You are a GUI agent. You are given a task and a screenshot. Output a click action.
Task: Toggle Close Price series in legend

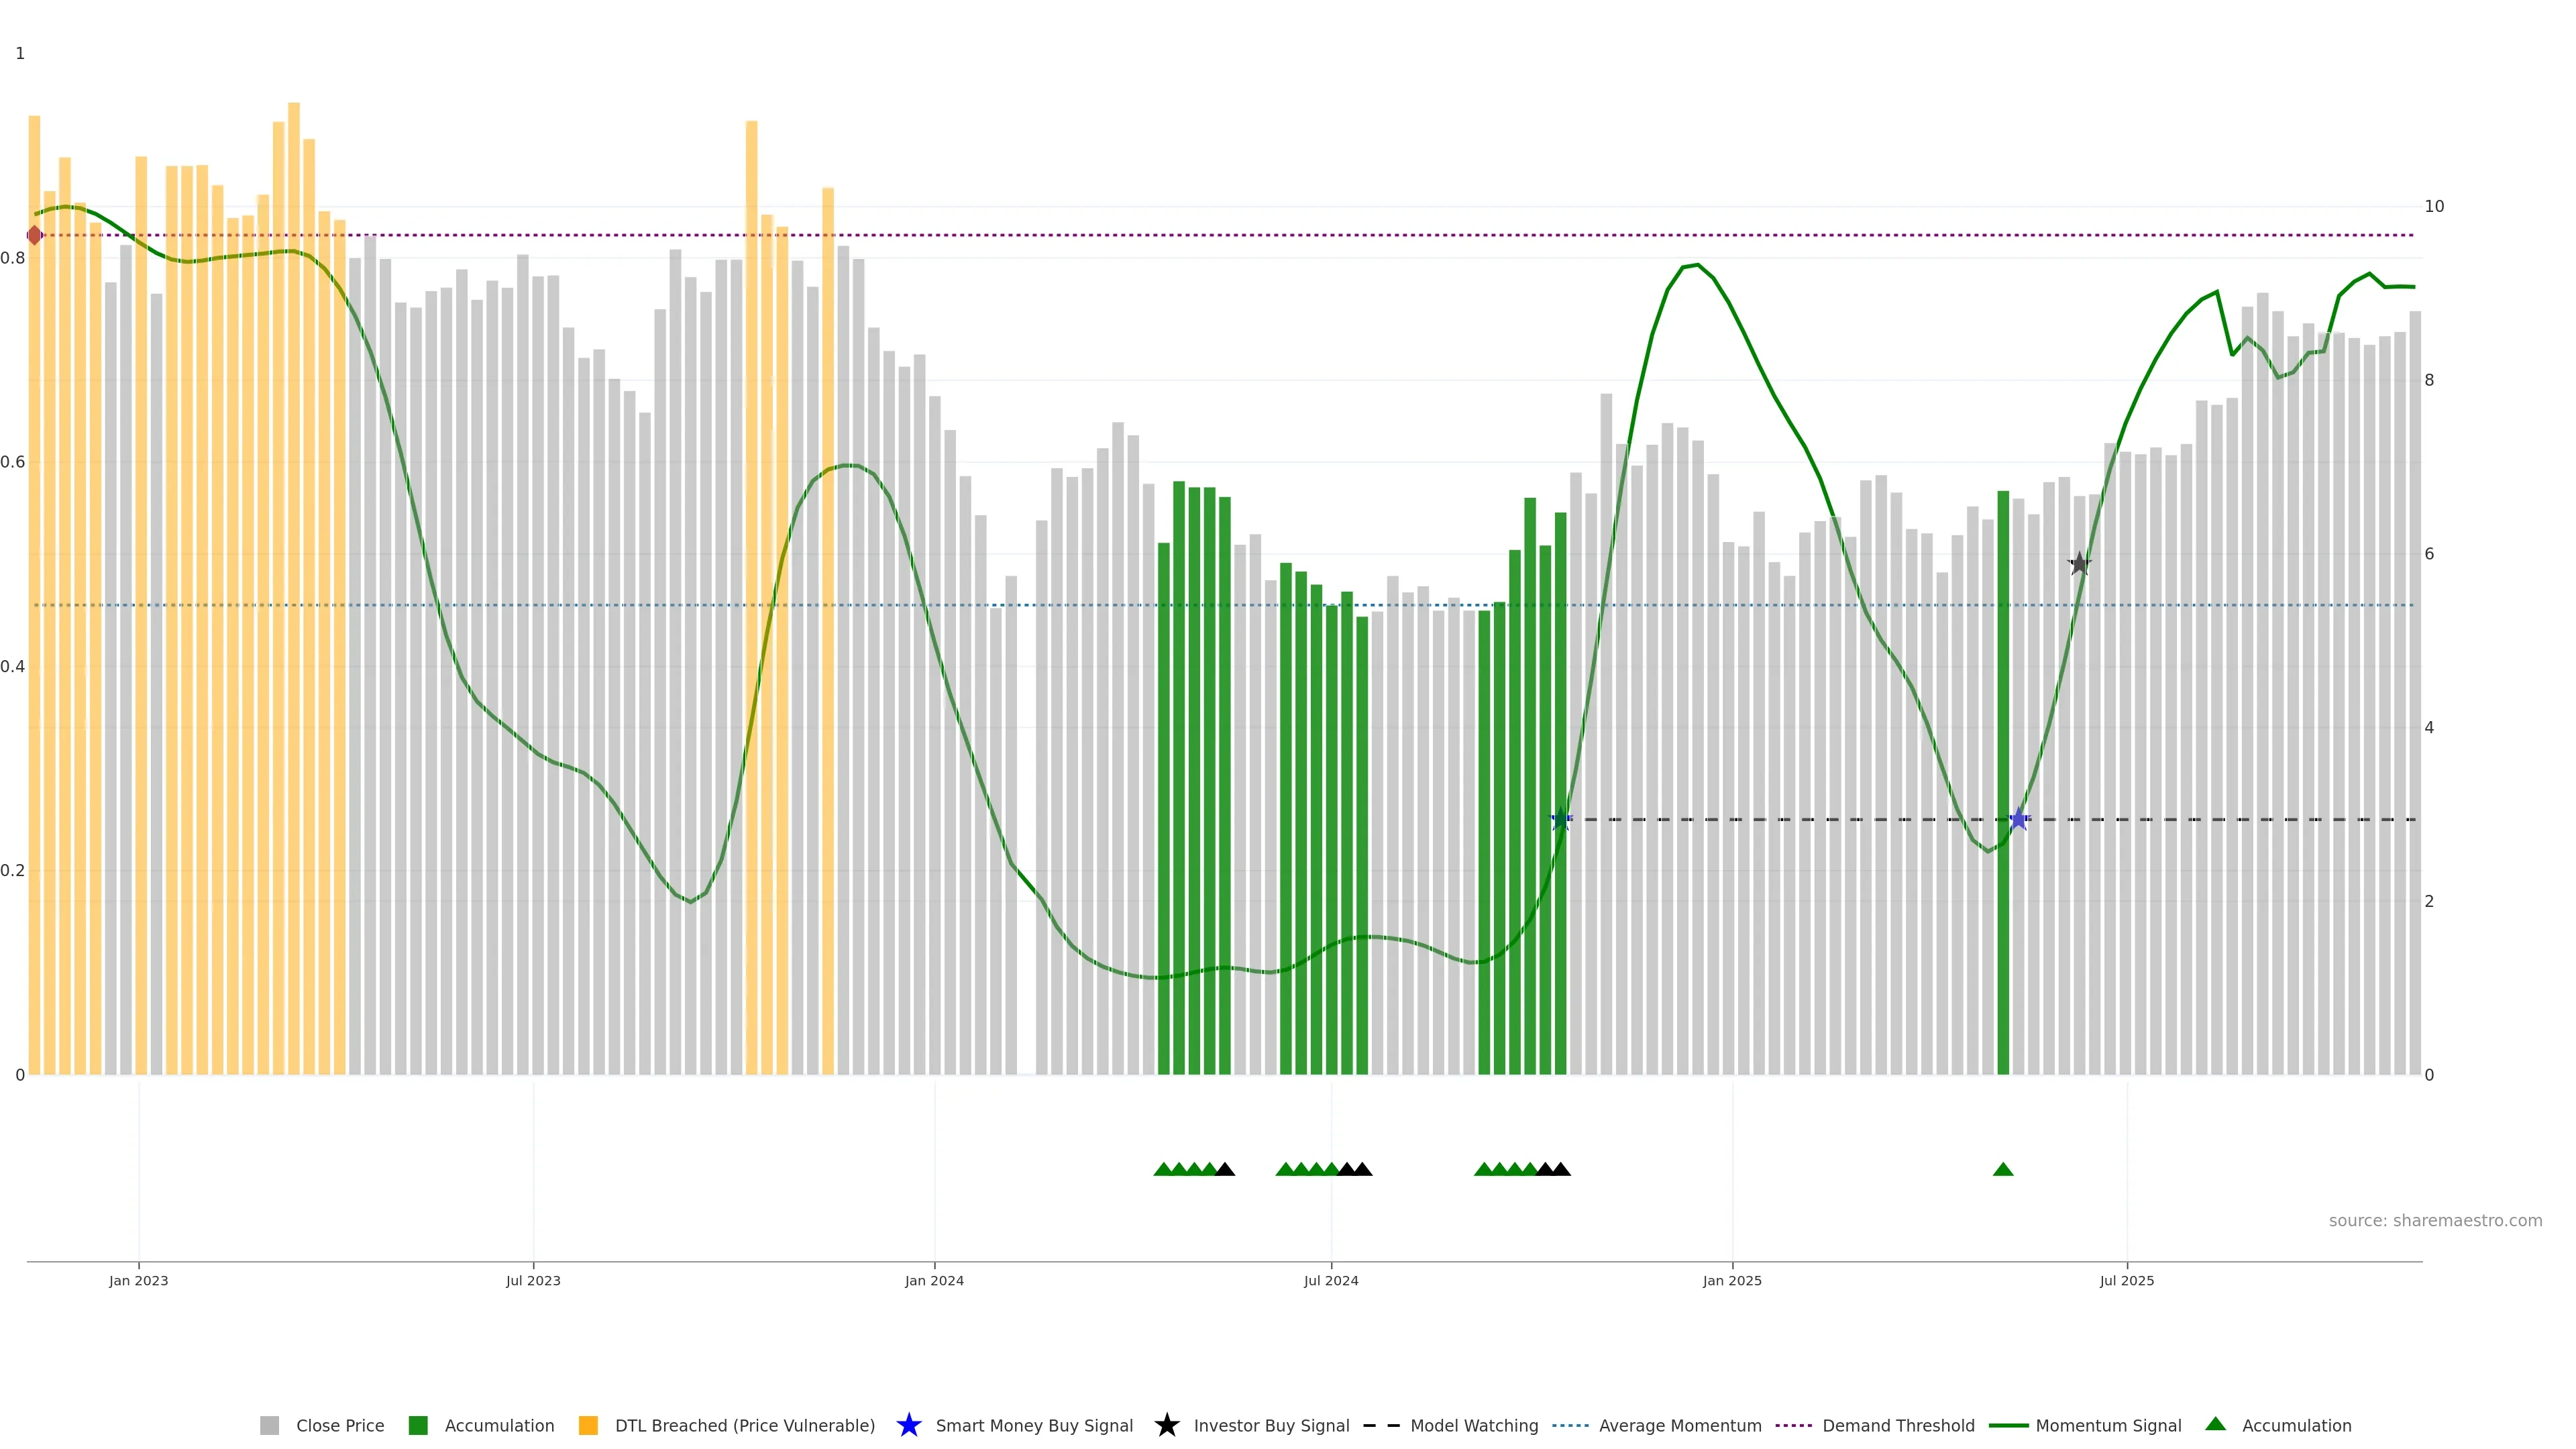tap(339, 1426)
